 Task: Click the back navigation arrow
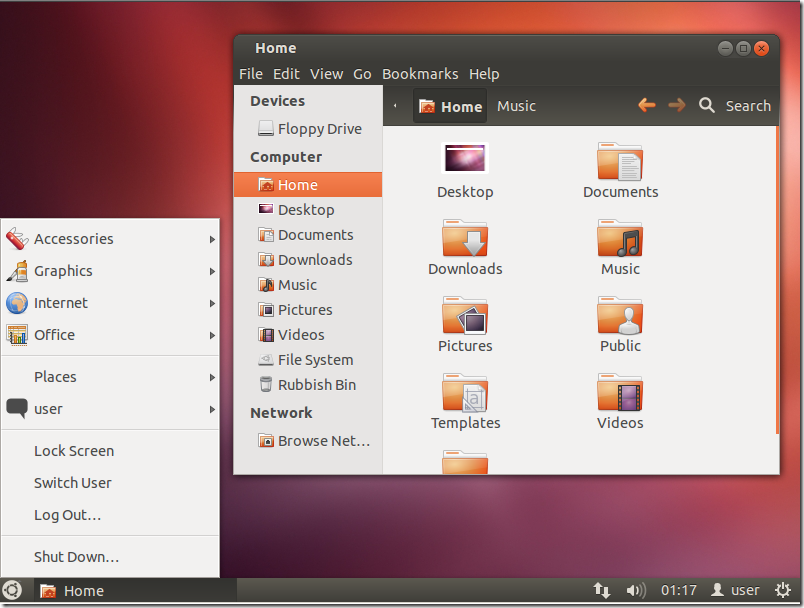(646, 105)
